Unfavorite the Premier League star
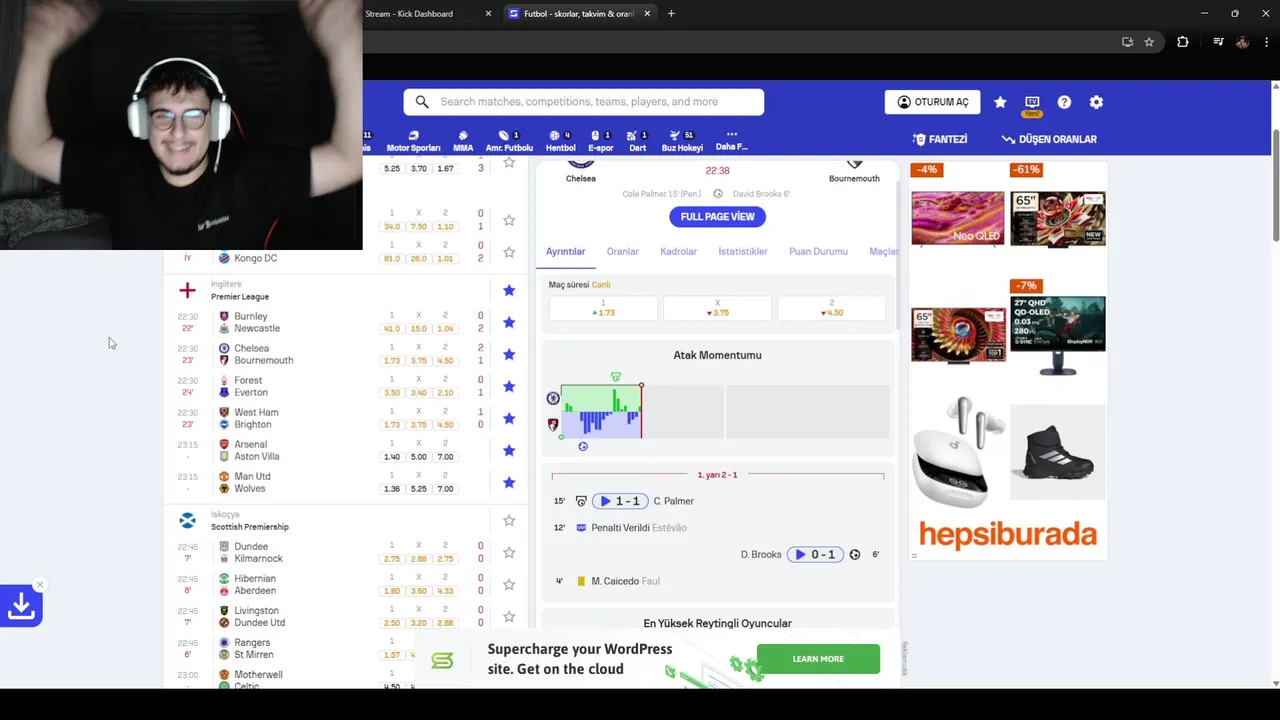This screenshot has width=1280, height=720. click(x=509, y=290)
